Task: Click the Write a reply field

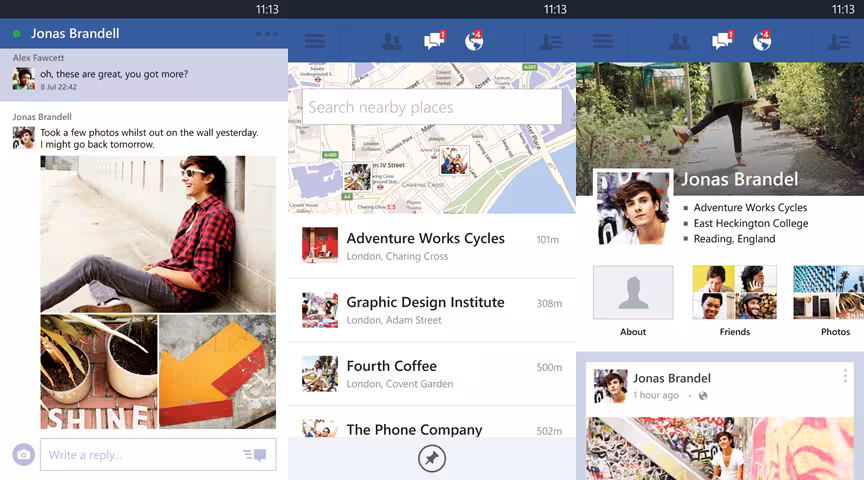Action: tap(158, 455)
